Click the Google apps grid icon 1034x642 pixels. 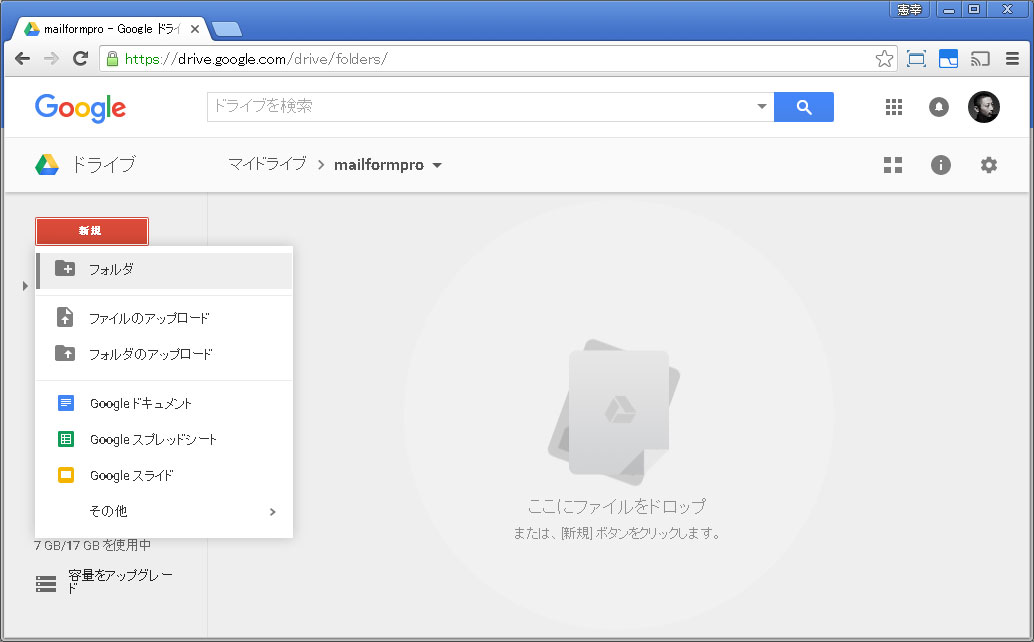tap(894, 107)
